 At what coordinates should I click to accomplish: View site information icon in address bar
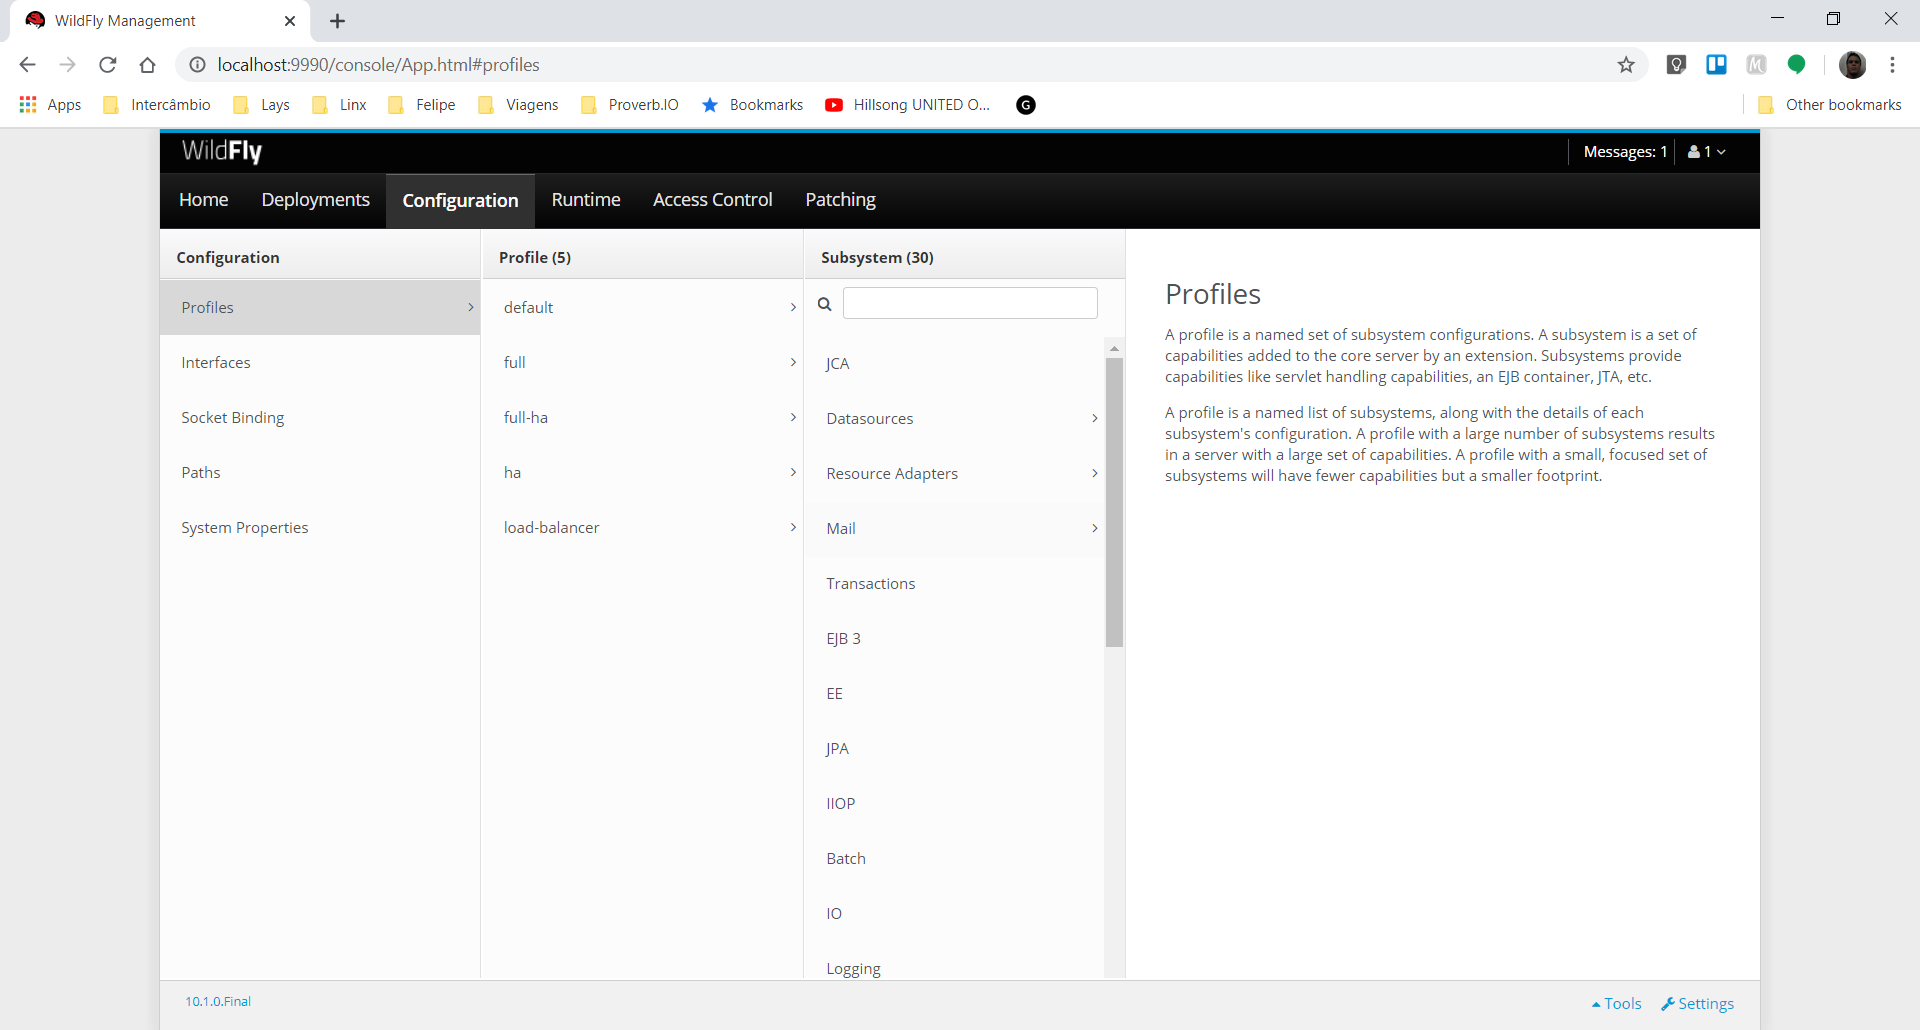[x=198, y=65]
